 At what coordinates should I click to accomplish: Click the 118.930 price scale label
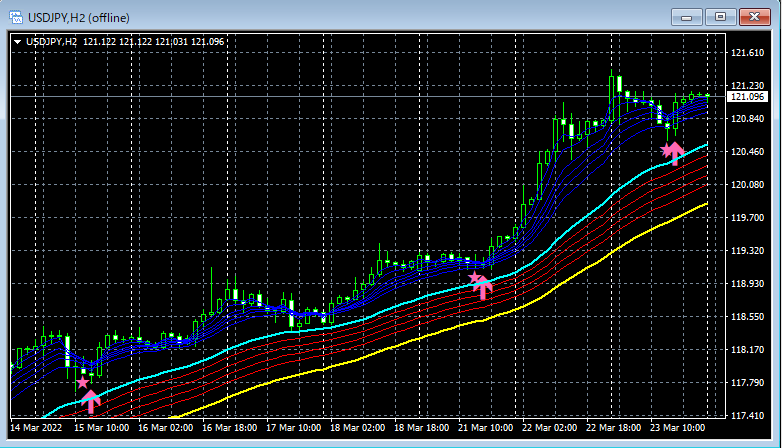click(748, 284)
